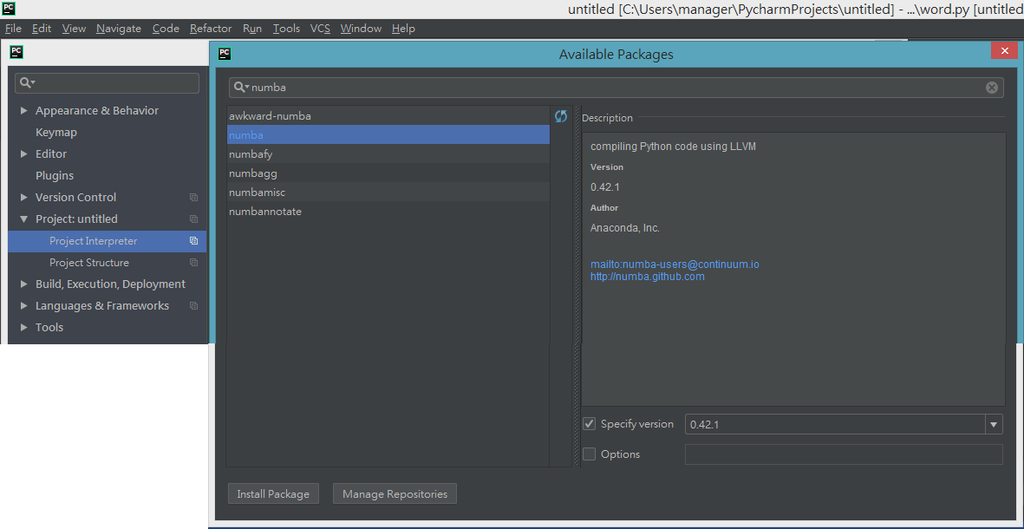Click project-level icon beside Project Structure
1024x529 pixels.
click(193, 263)
